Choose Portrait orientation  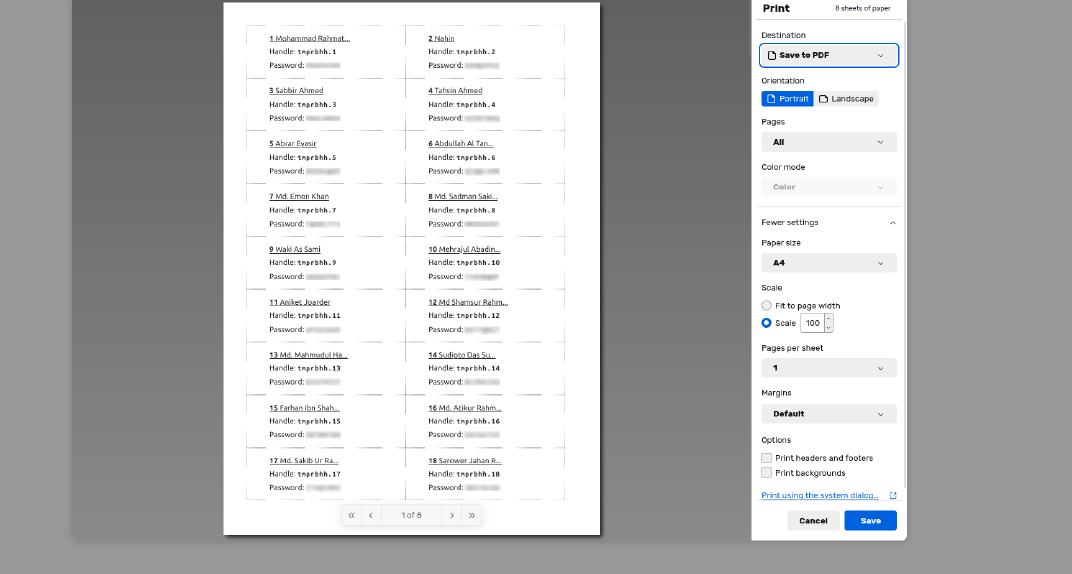787,99
